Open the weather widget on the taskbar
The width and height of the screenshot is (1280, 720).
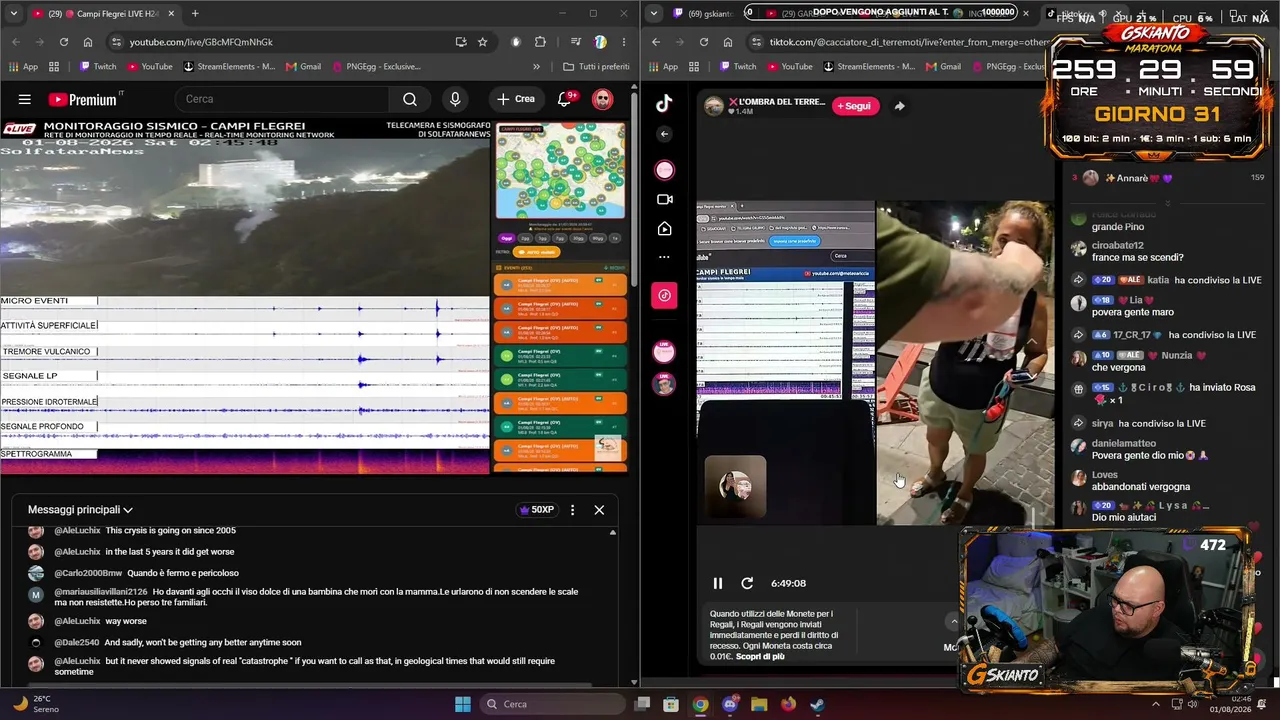pyautogui.click(x=36, y=704)
